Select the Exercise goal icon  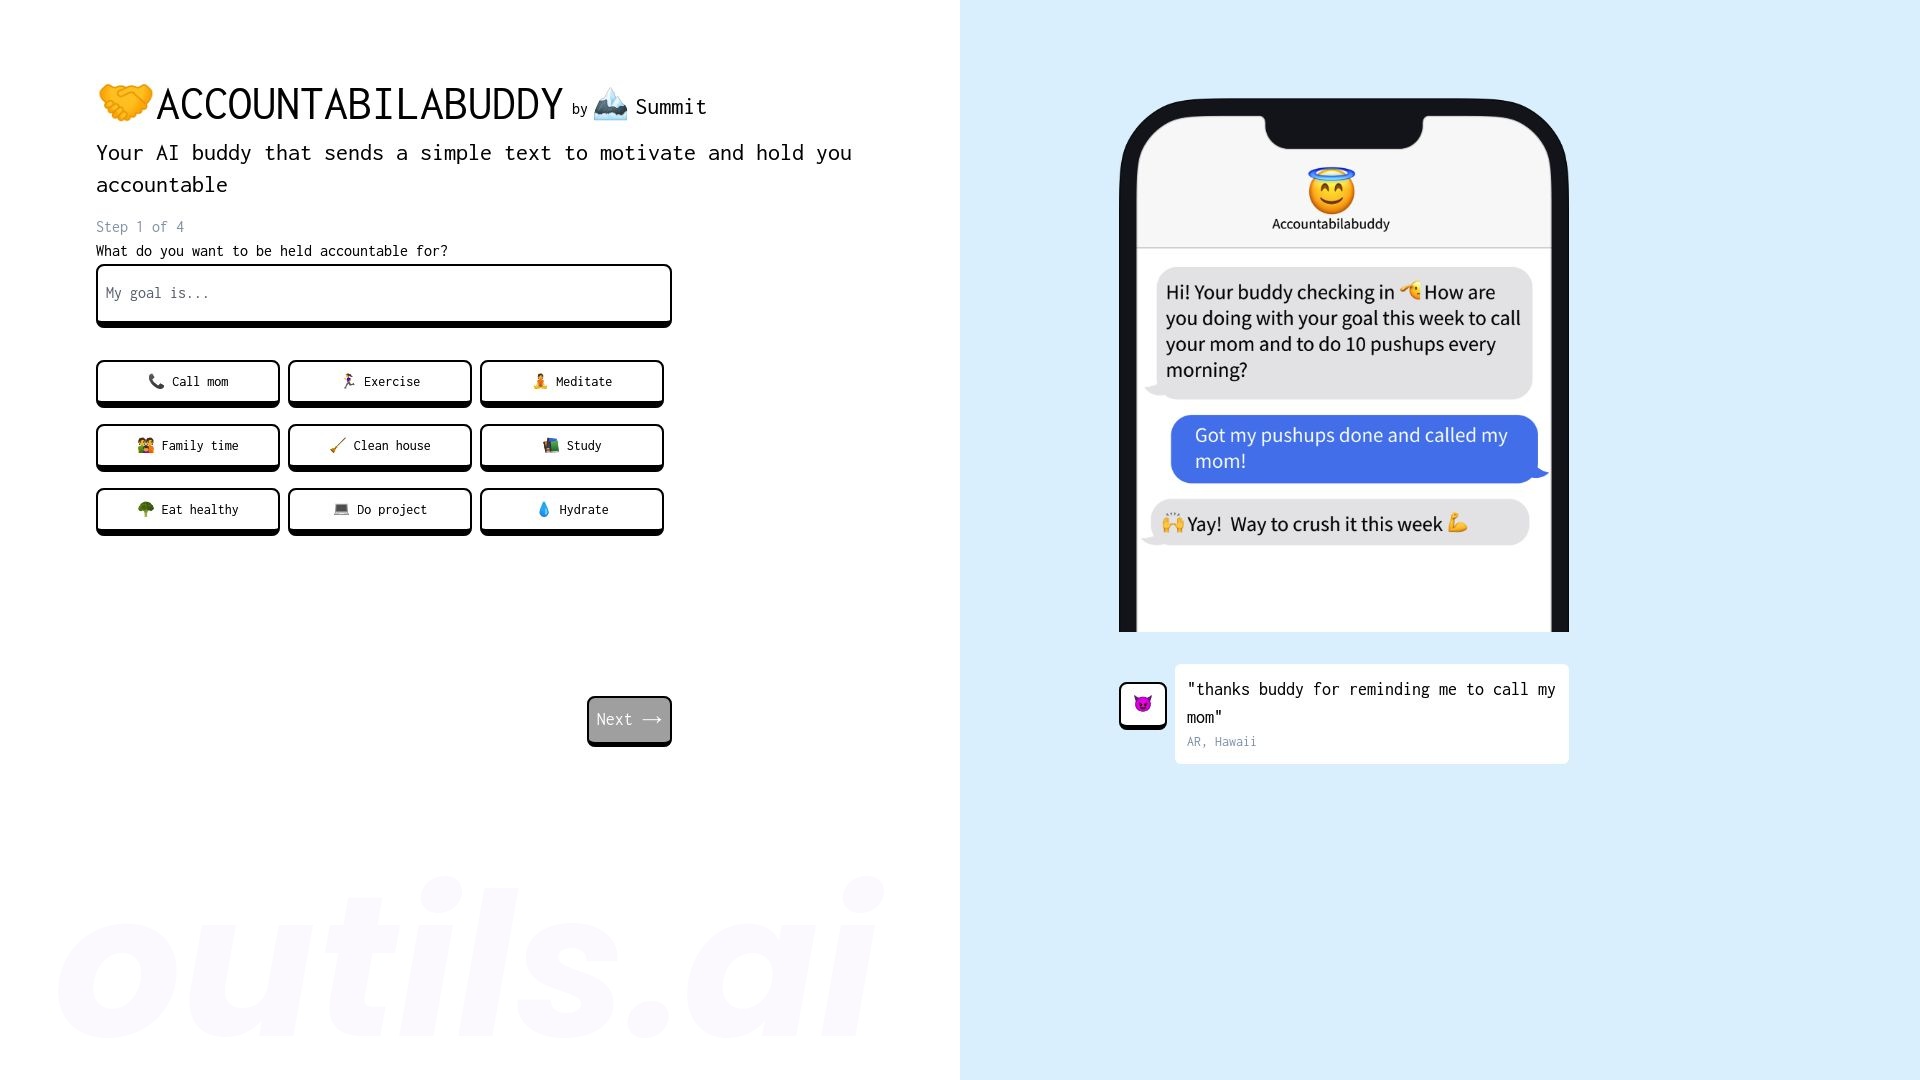[347, 381]
